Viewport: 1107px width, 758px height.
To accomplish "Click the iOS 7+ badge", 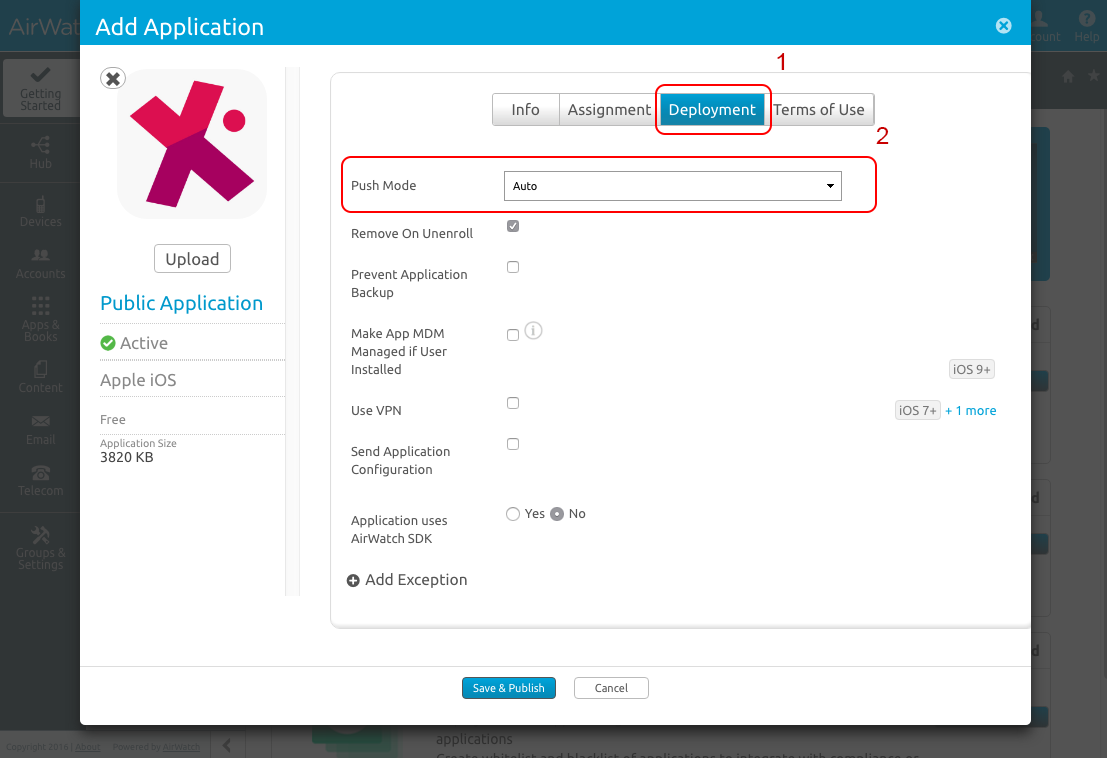I will tap(918, 410).
